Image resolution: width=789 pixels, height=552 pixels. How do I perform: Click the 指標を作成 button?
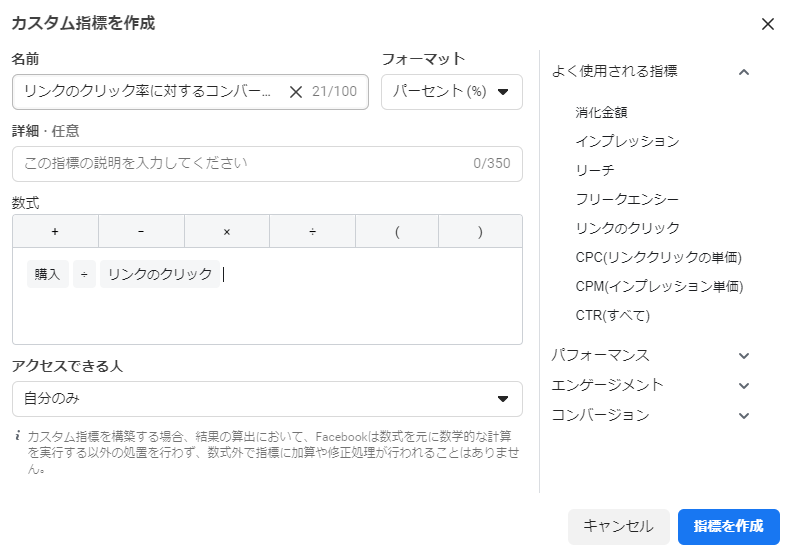(728, 526)
